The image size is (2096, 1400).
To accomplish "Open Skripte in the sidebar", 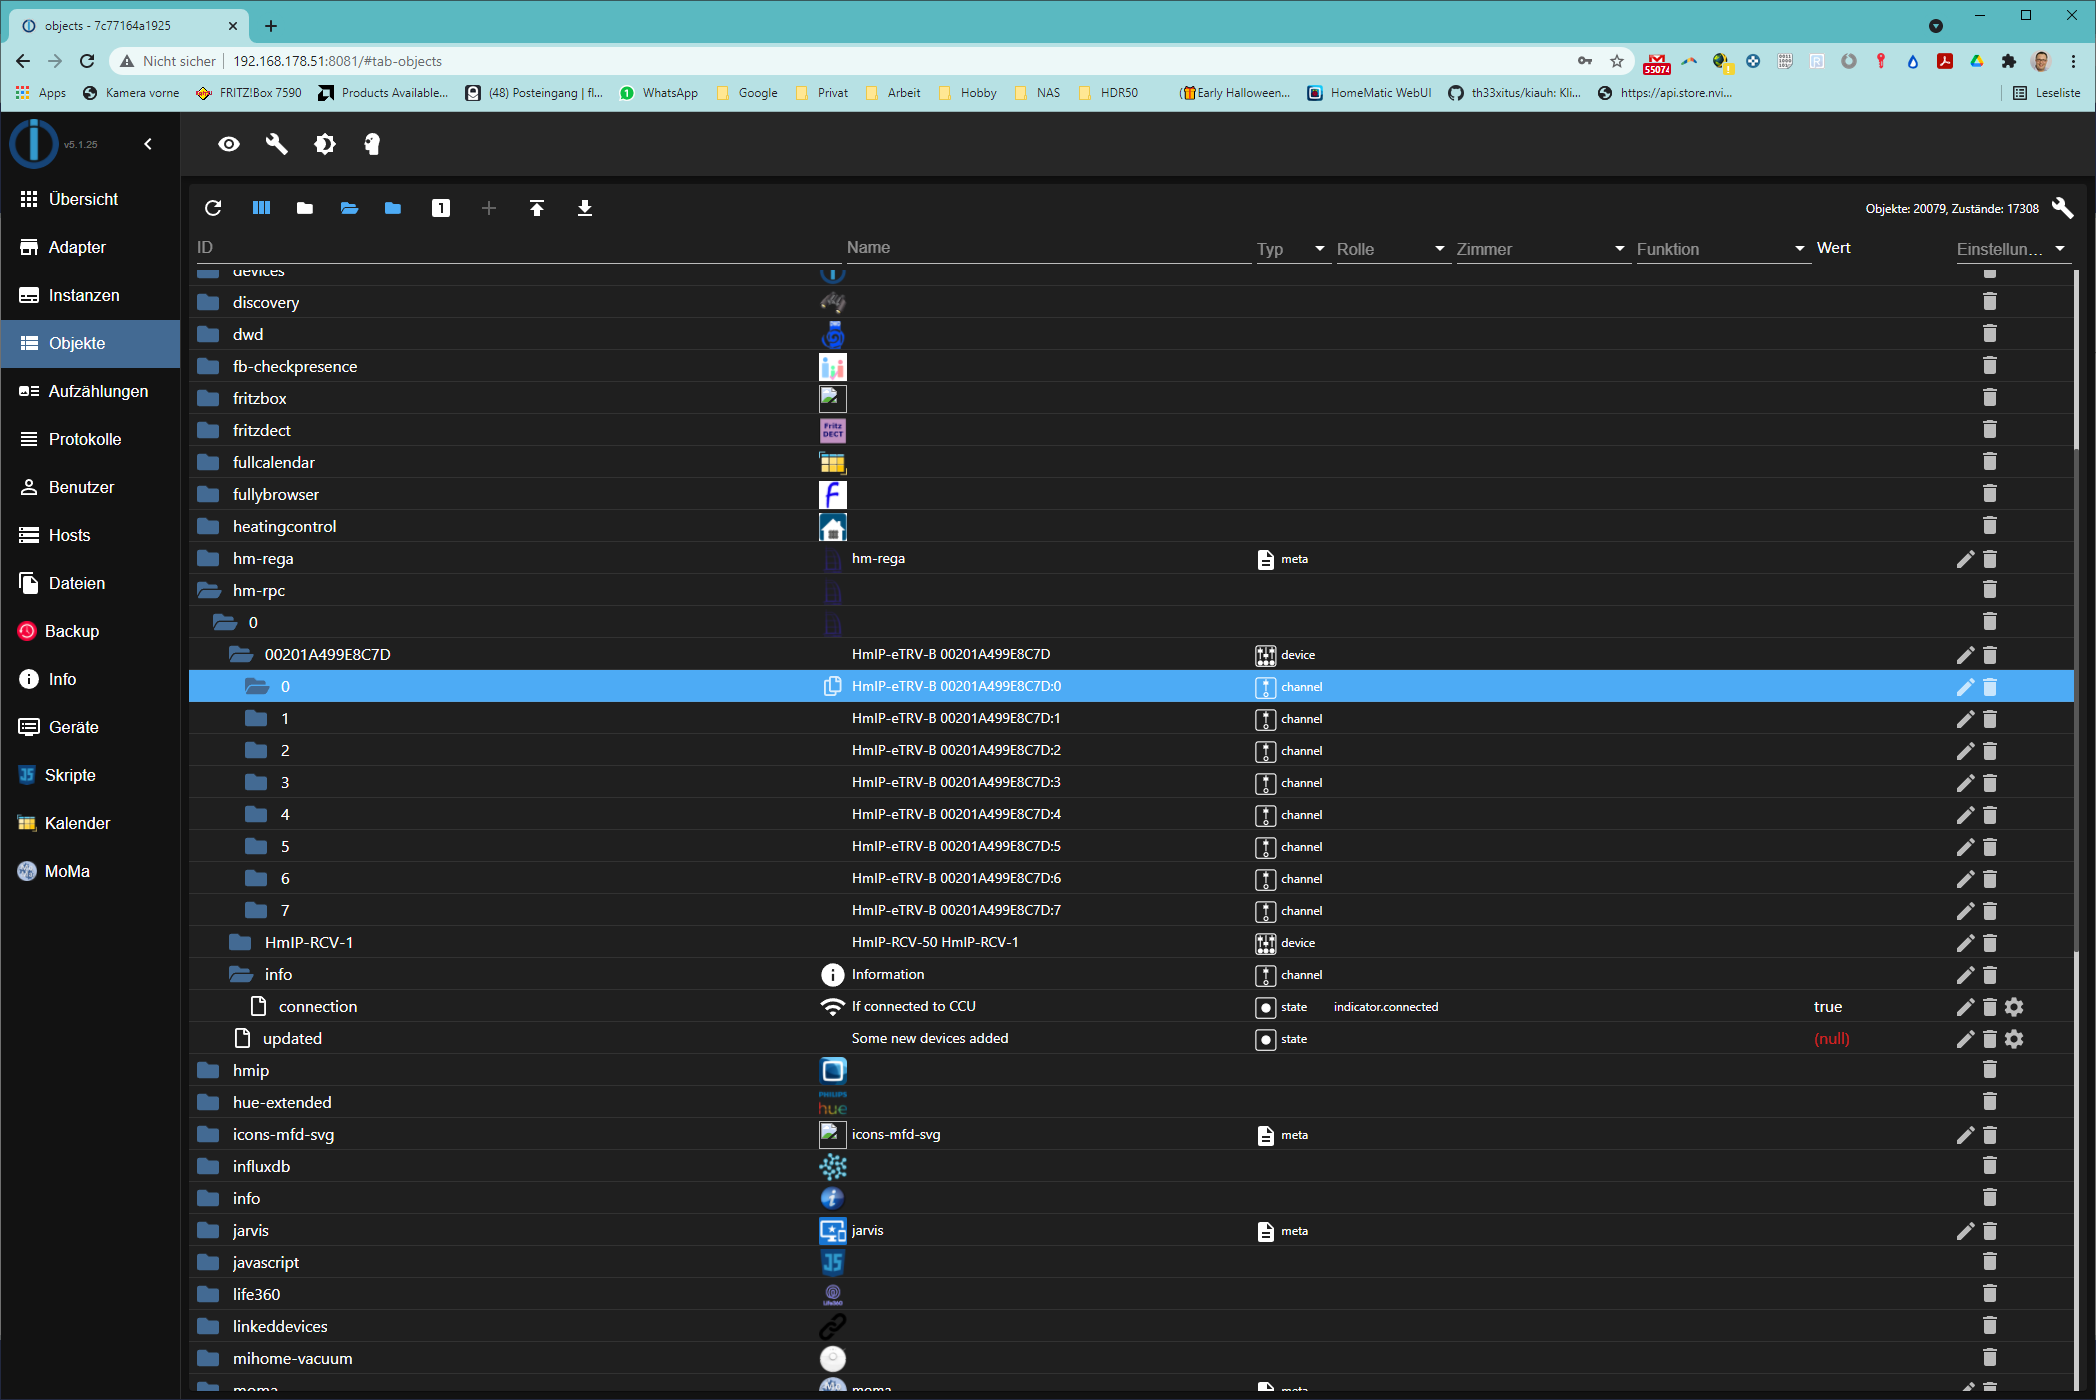I will click(x=70, y=775).
